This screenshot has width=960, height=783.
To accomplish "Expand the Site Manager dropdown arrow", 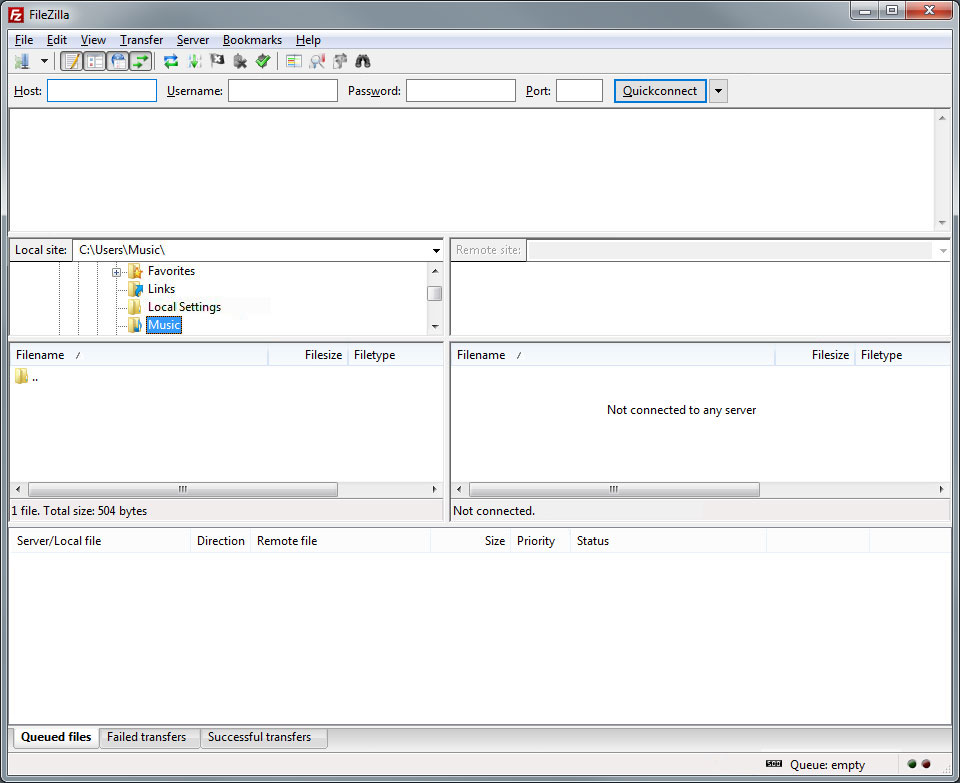I will (44, 61).
